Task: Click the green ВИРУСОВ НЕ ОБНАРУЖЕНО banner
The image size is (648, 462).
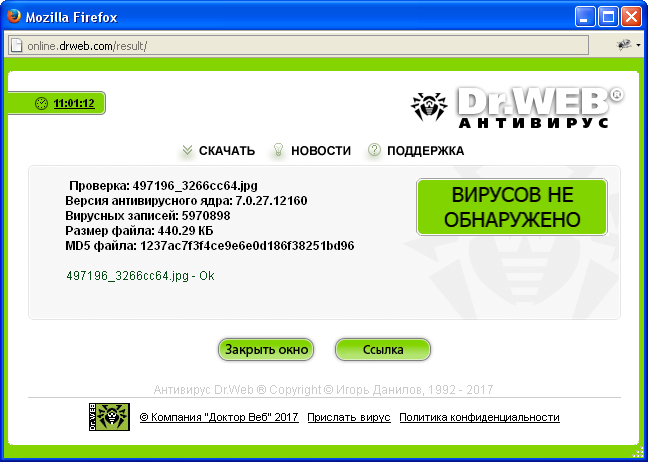Action: click(x=511, y=207)
